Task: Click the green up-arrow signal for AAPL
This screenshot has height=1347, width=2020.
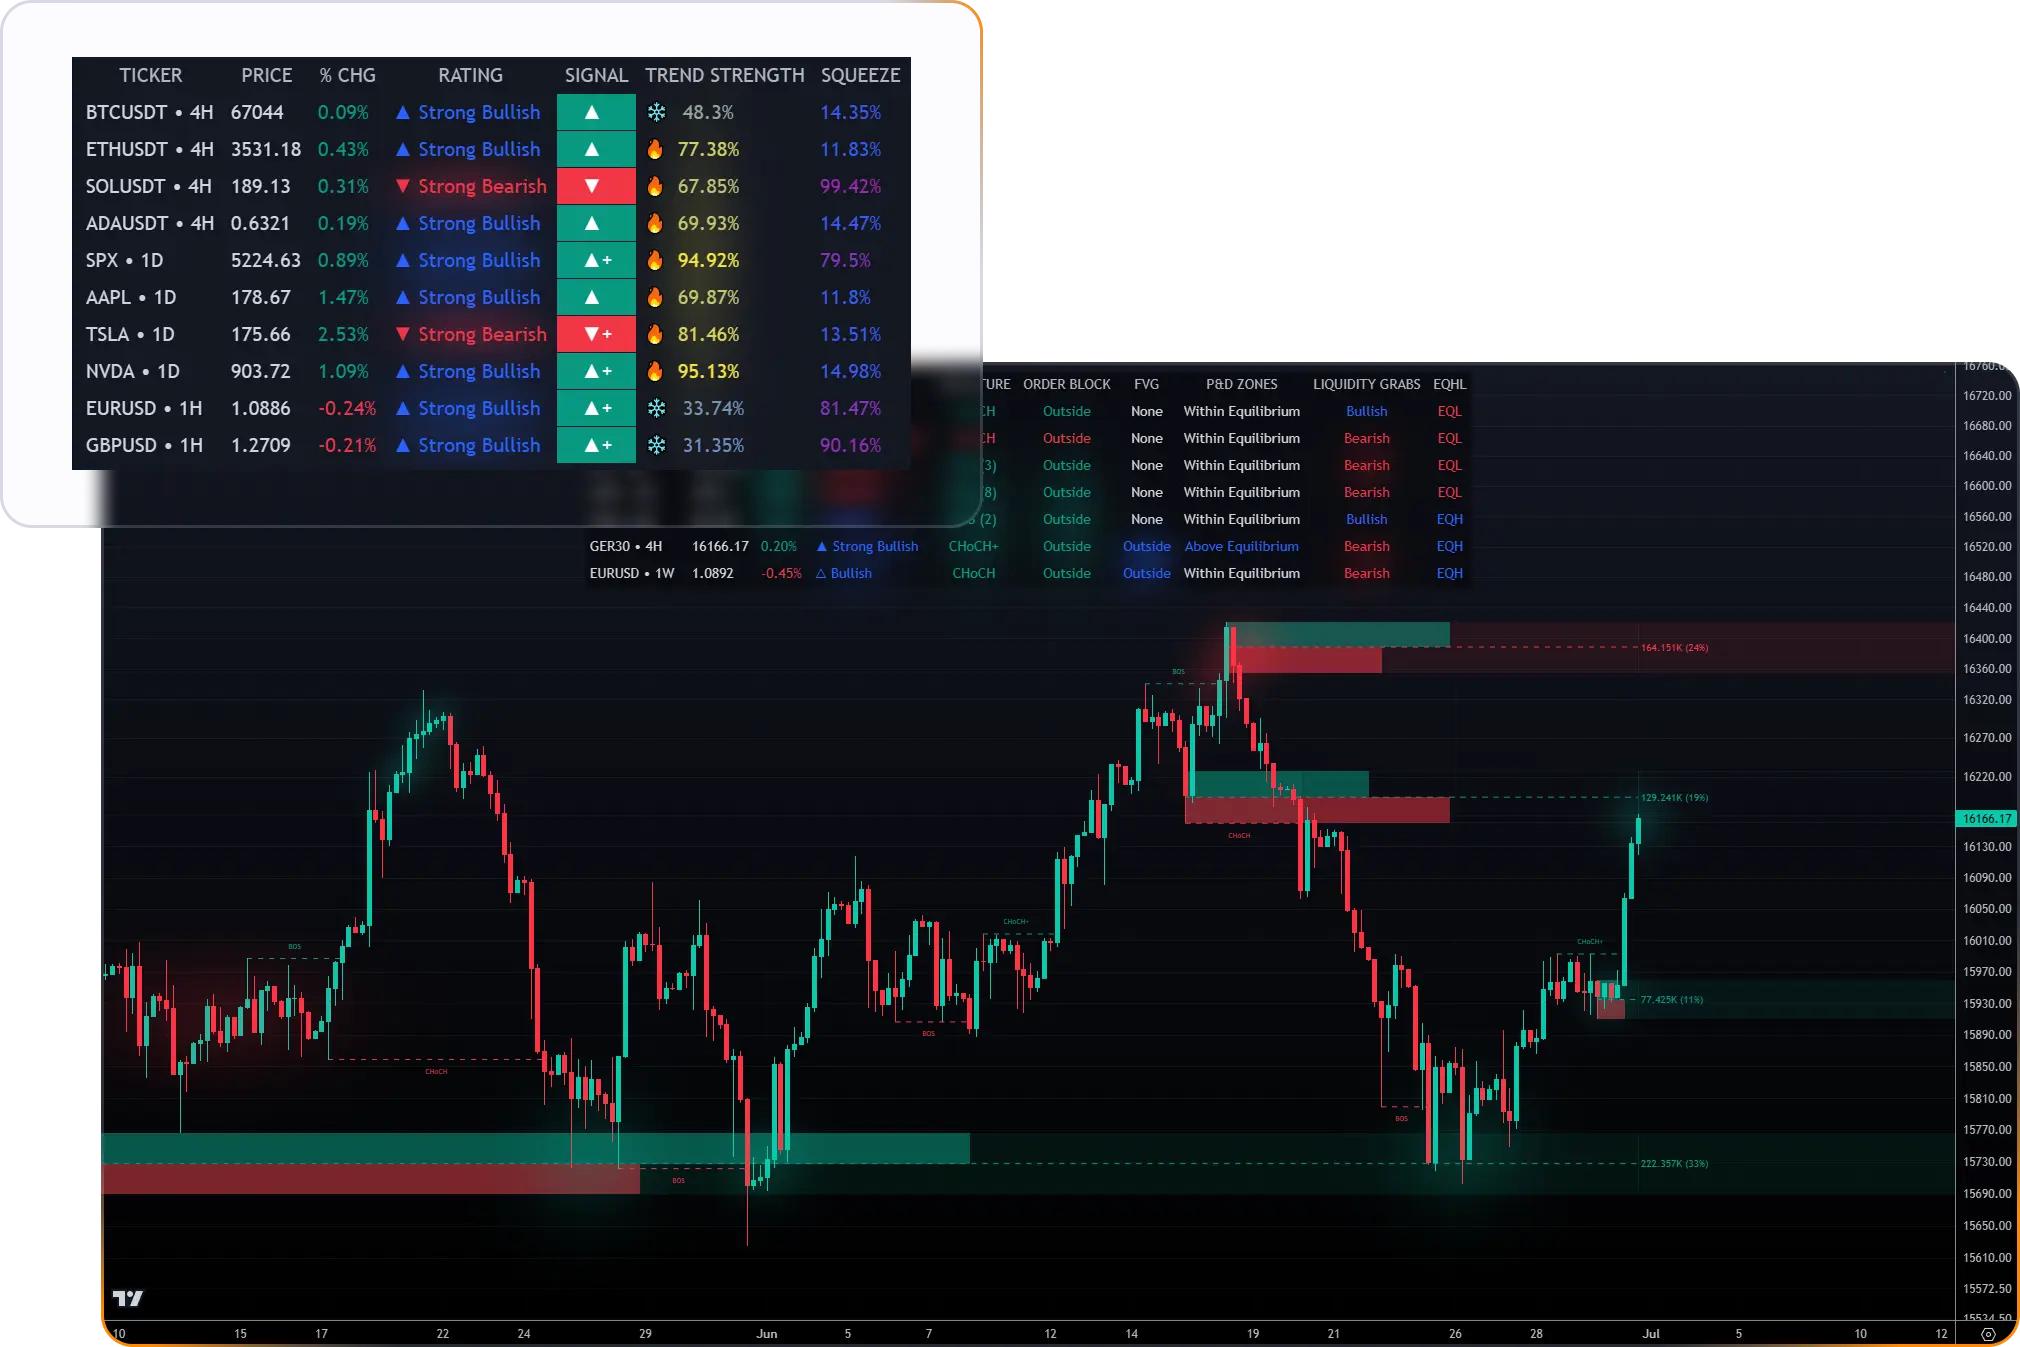Action: pyautogui.click(x=595, y=297)
